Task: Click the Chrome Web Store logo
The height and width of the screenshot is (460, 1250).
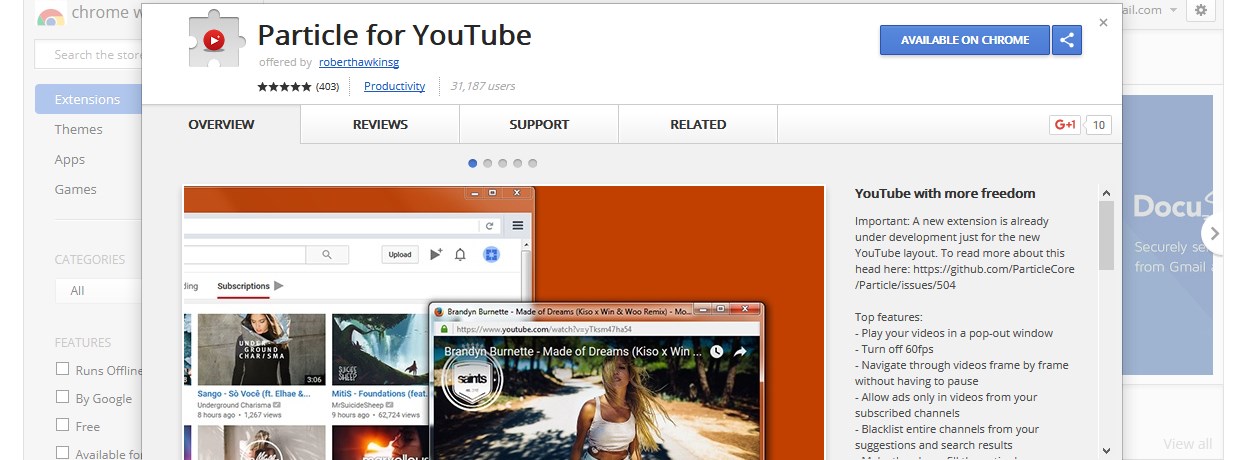Action: (50, 15)
